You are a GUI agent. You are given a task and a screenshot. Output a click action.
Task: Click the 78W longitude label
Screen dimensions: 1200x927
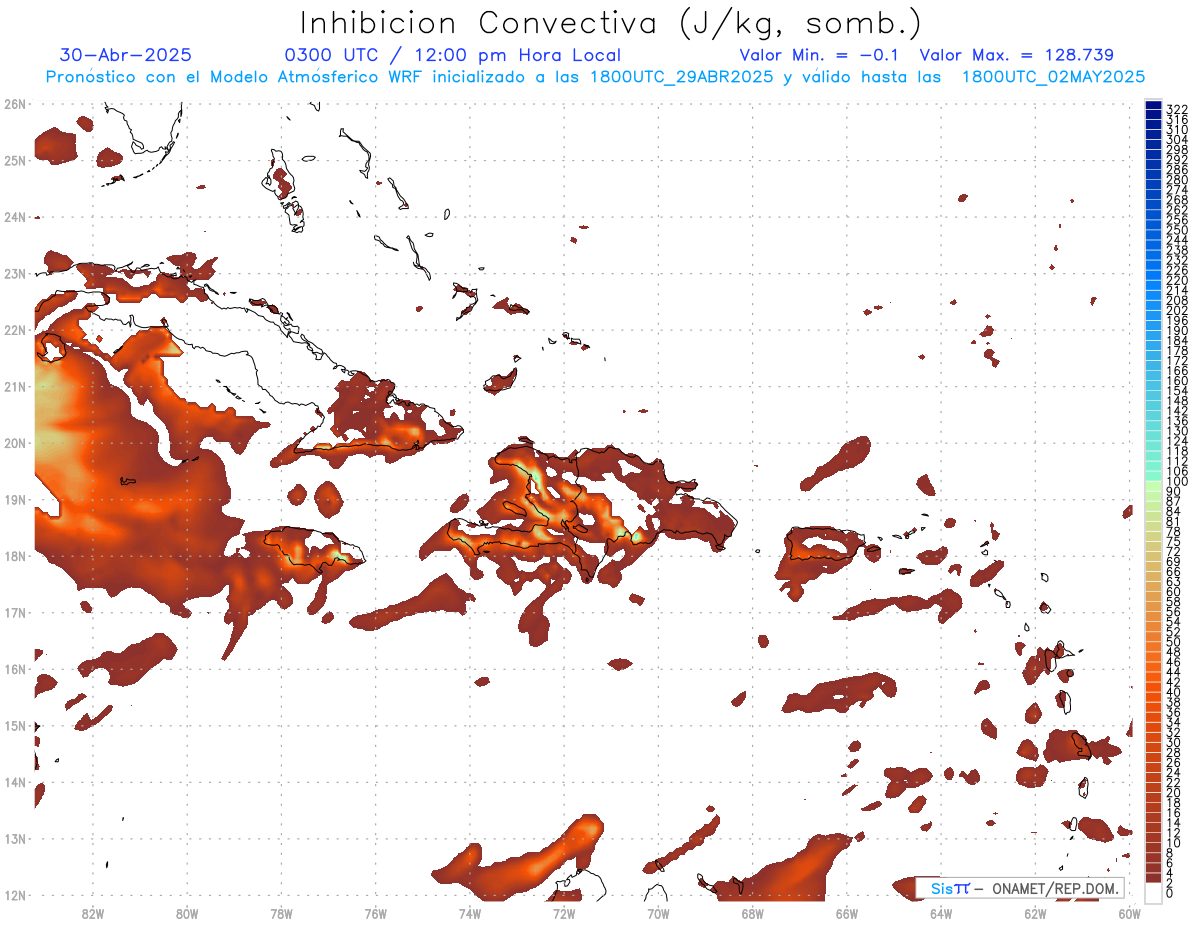point(281,913)
